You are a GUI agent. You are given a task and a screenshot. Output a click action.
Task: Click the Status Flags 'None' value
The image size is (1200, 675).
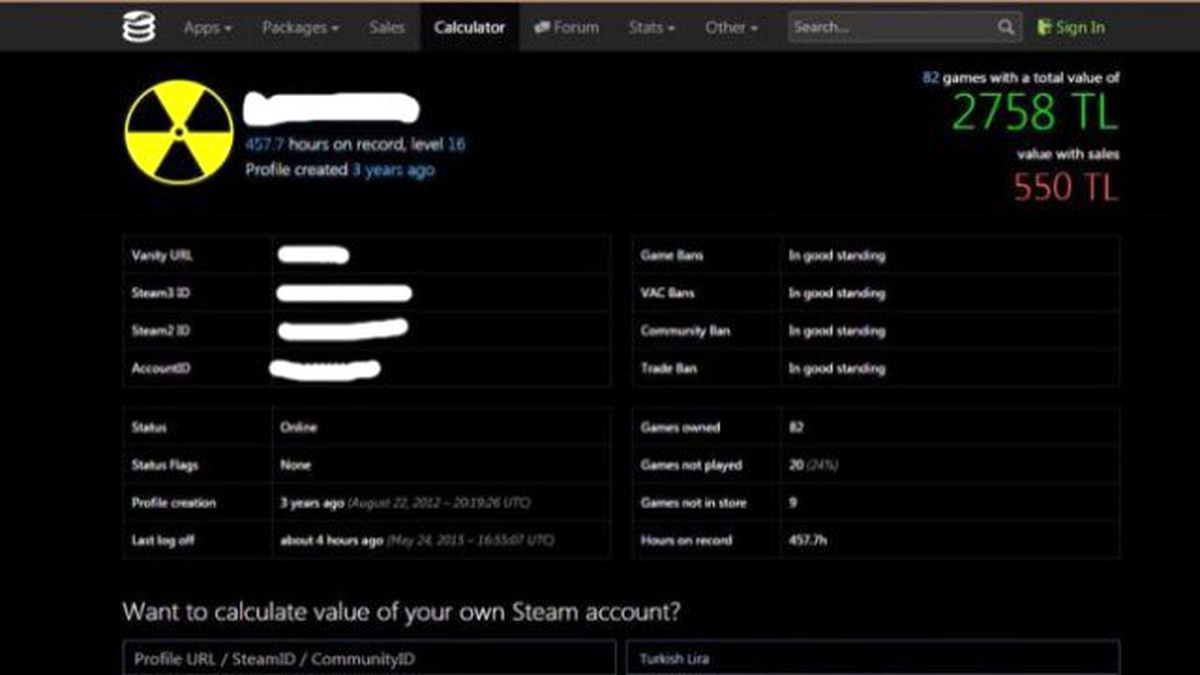pyautogui.click(x=295, y=465)
